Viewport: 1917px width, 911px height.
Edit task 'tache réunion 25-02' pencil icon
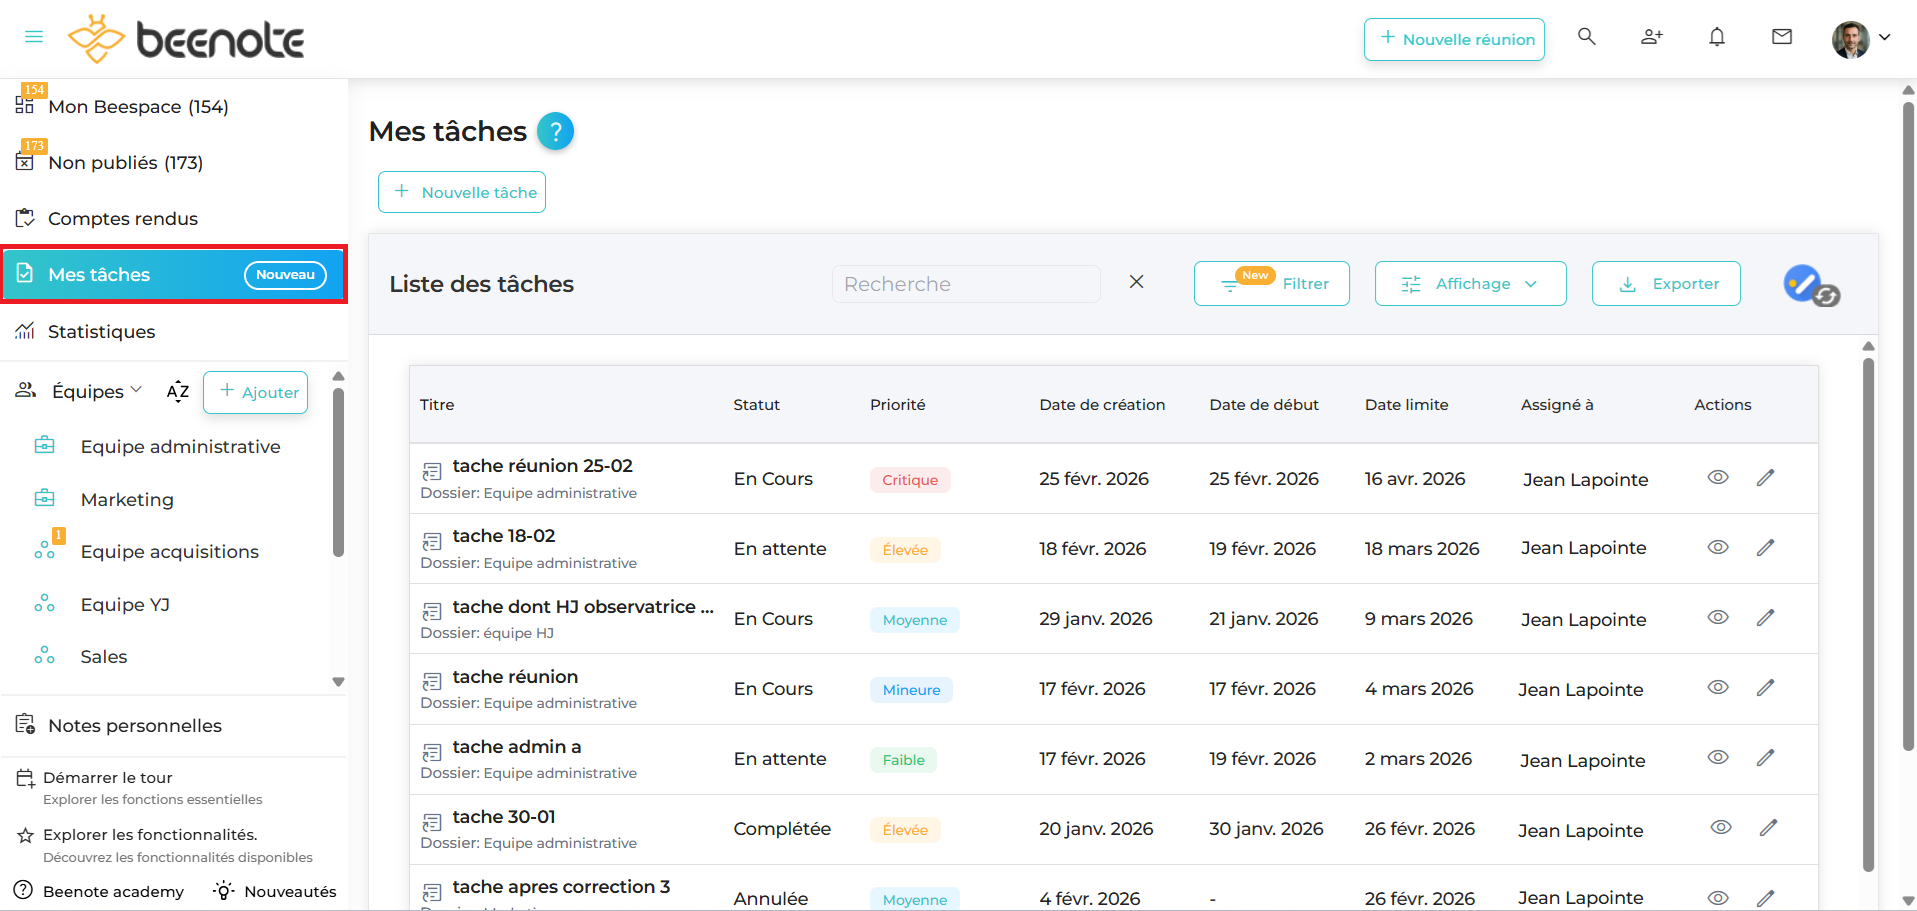[x=1765, y=478]
